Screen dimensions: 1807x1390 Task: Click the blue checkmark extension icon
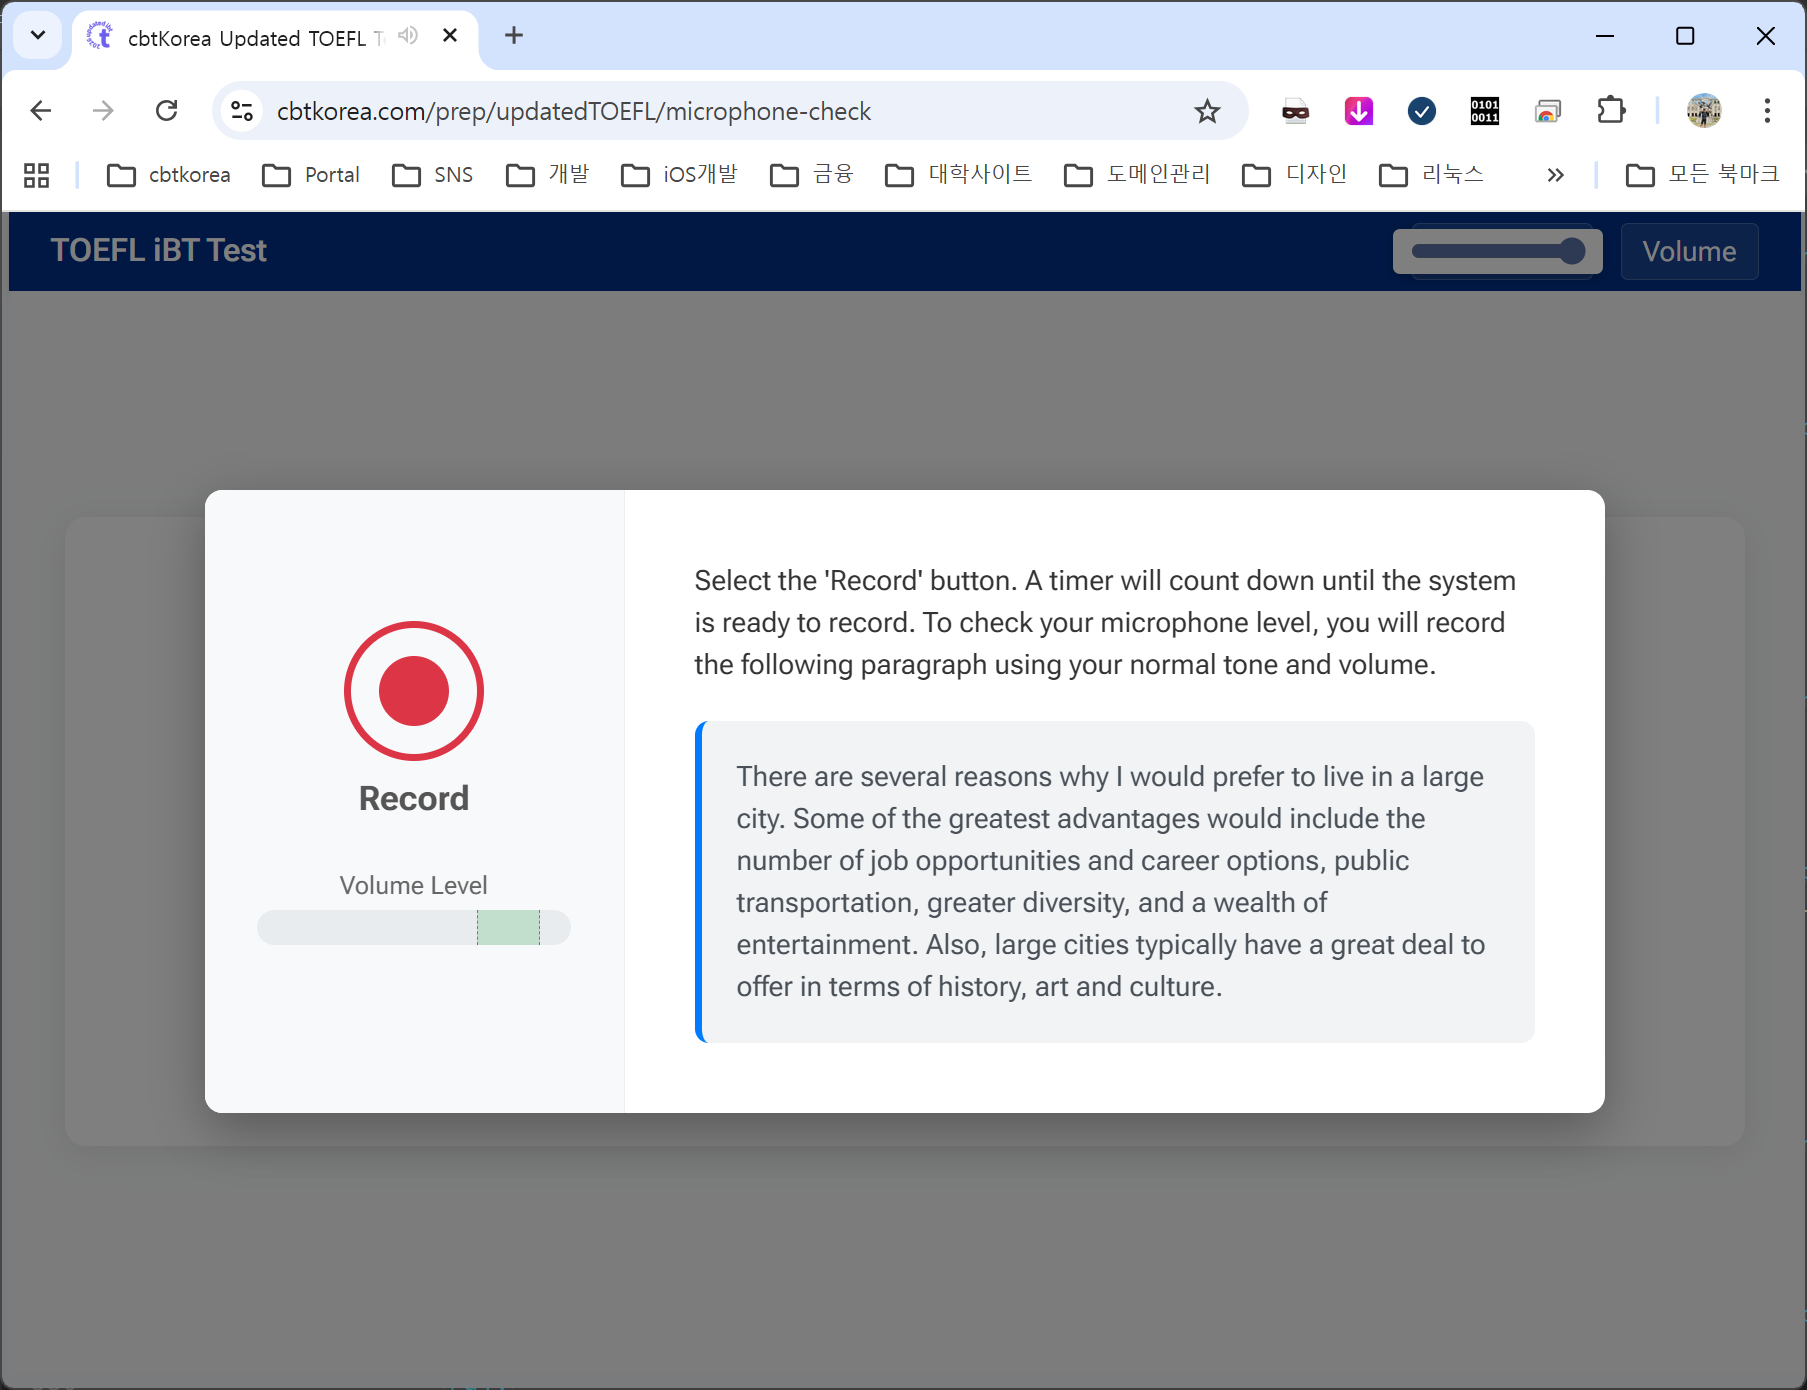point(1421,111)
